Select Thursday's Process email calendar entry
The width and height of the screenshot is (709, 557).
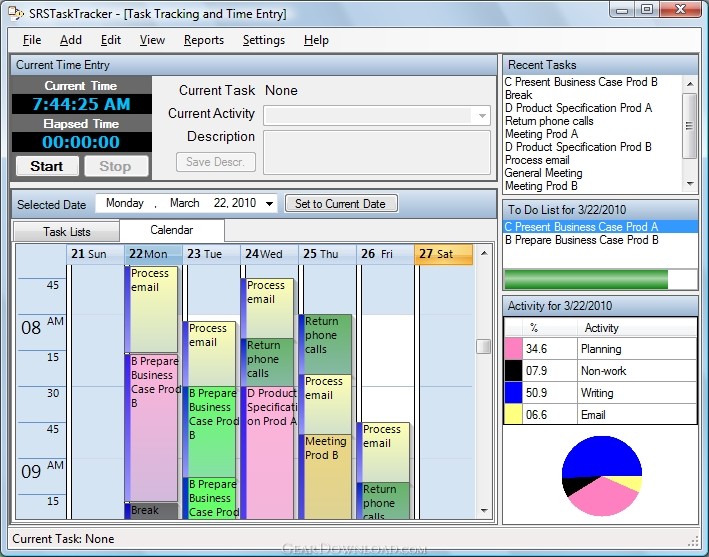pos(326,404)
